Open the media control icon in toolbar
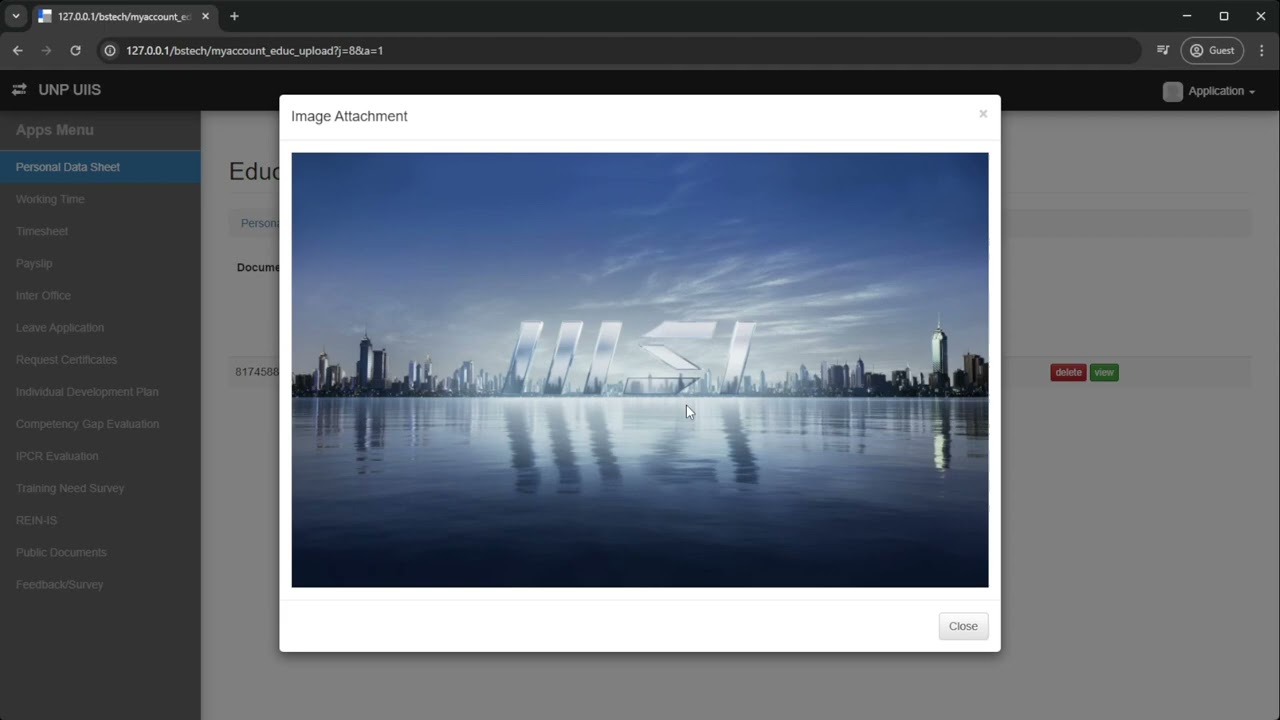The width and height of the screenshot is (1280, 720). tap(1163, 50)
